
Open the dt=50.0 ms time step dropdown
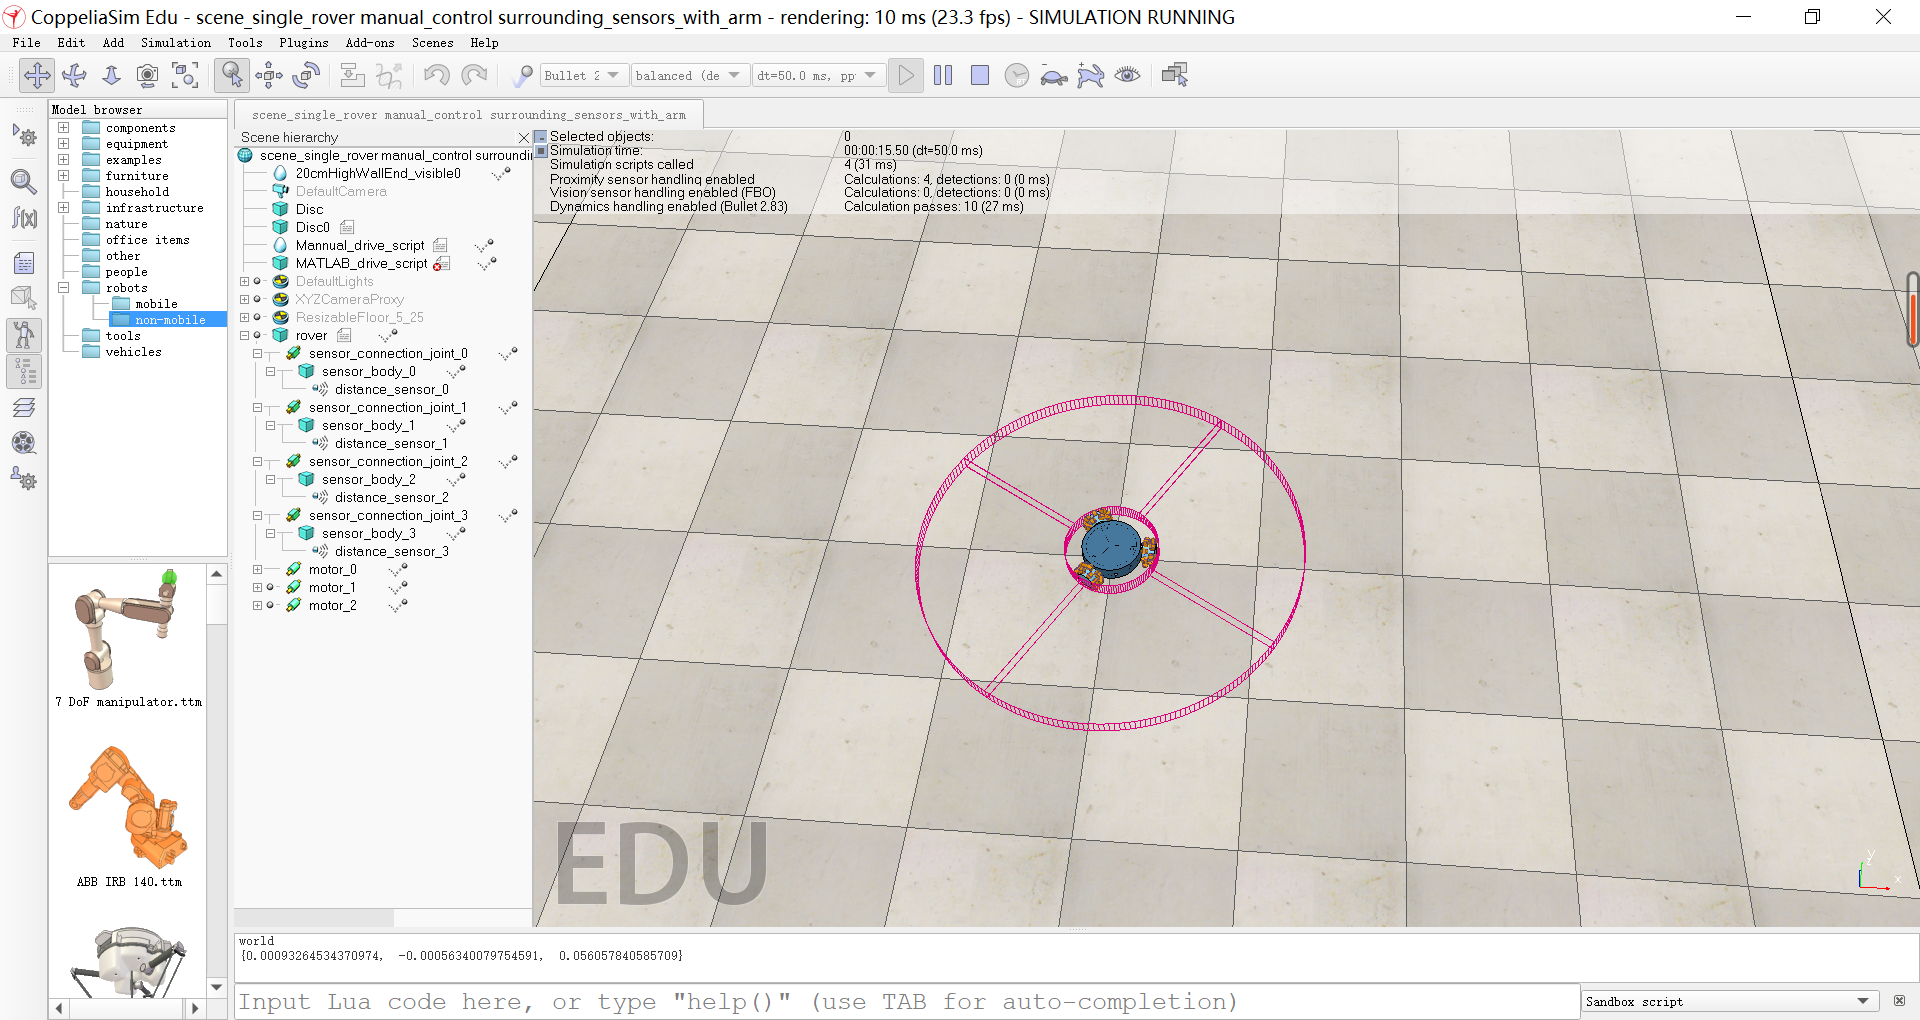pyautogui.click(x=818, y=74)
